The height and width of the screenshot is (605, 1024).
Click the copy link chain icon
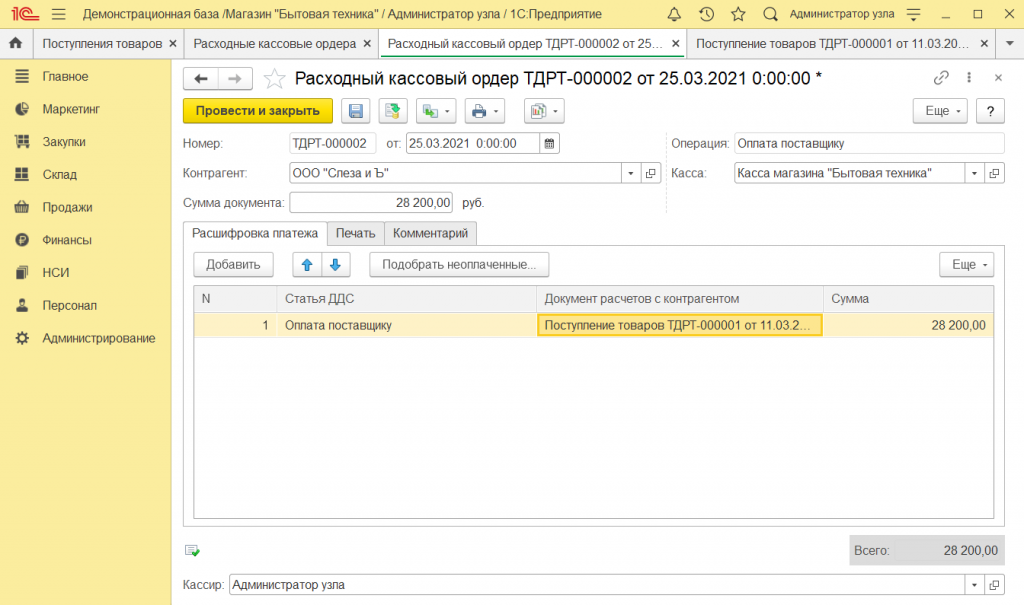pos(940,78)
